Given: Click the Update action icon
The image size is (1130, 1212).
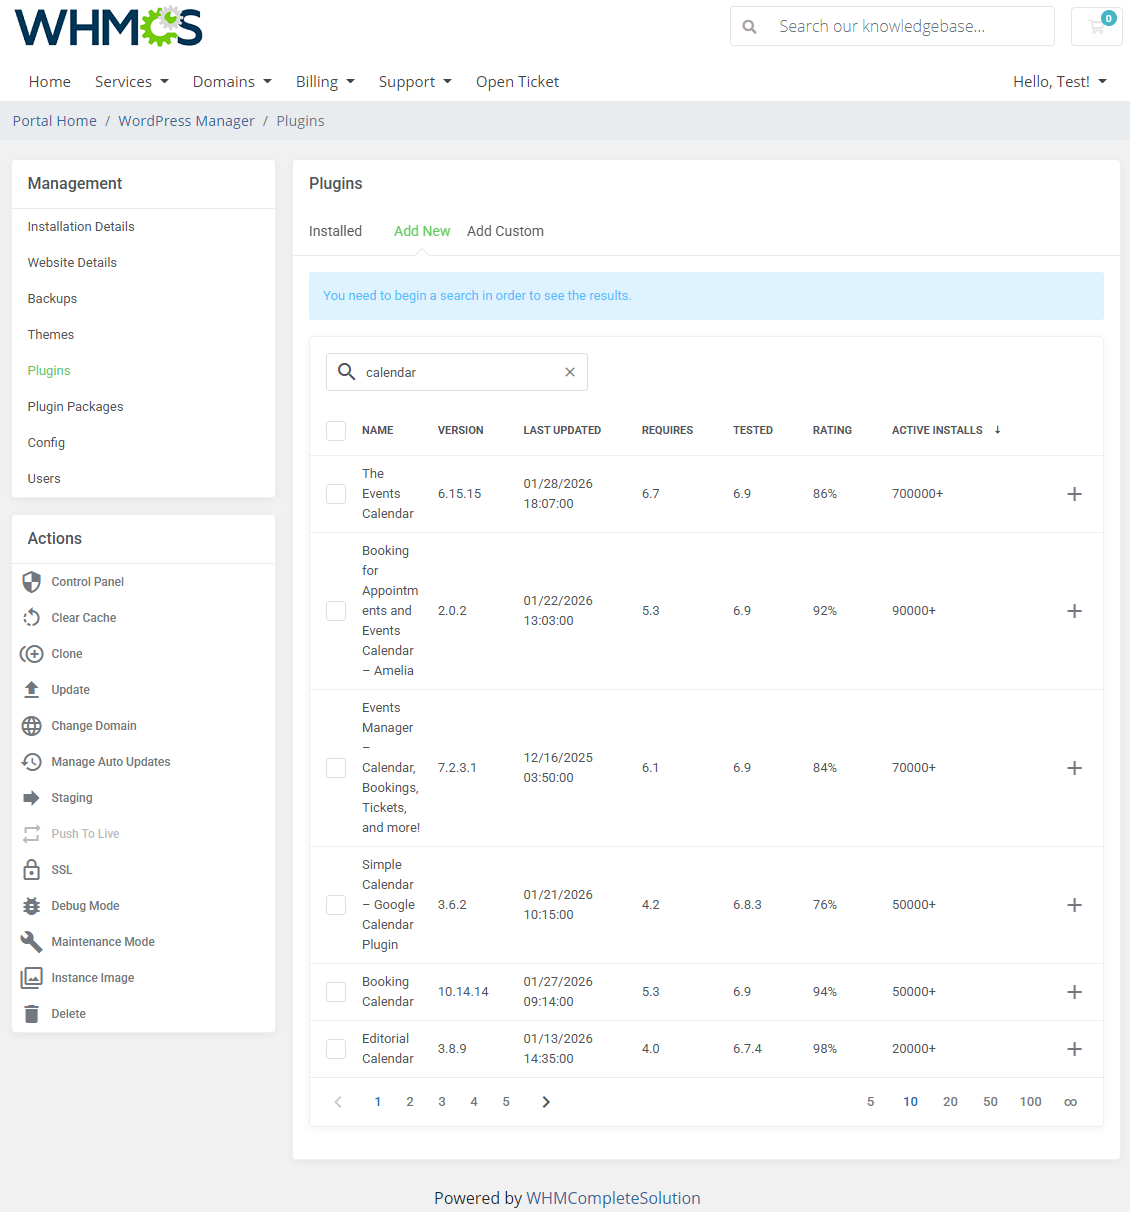Looking at the screenshot, I should click(31, 689).
